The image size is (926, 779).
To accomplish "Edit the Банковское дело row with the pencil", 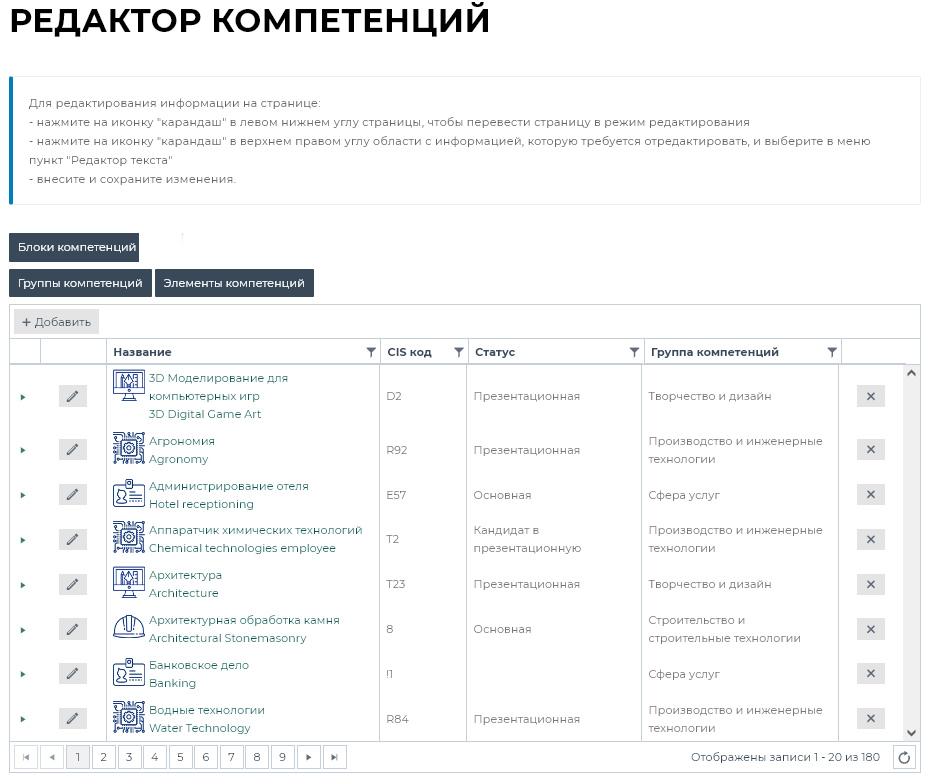I will (x=72, y=674).
